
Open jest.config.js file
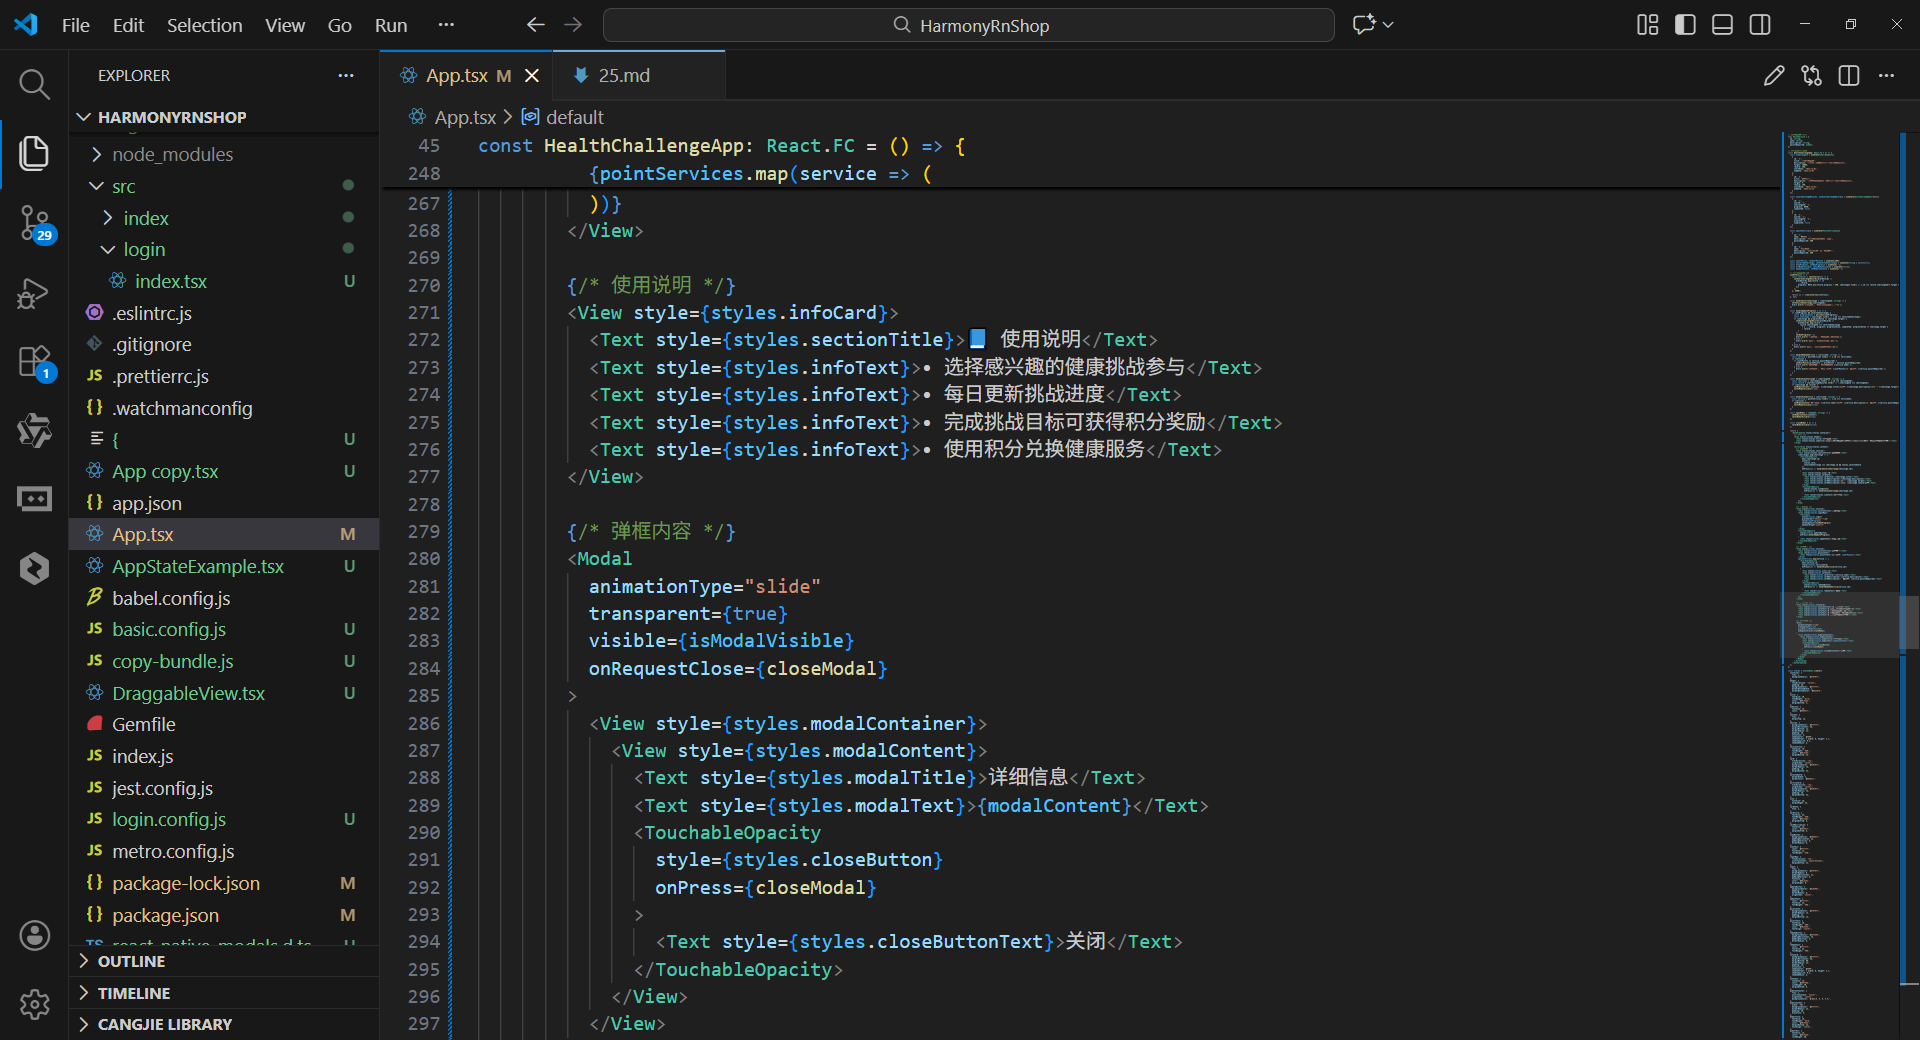224,788
